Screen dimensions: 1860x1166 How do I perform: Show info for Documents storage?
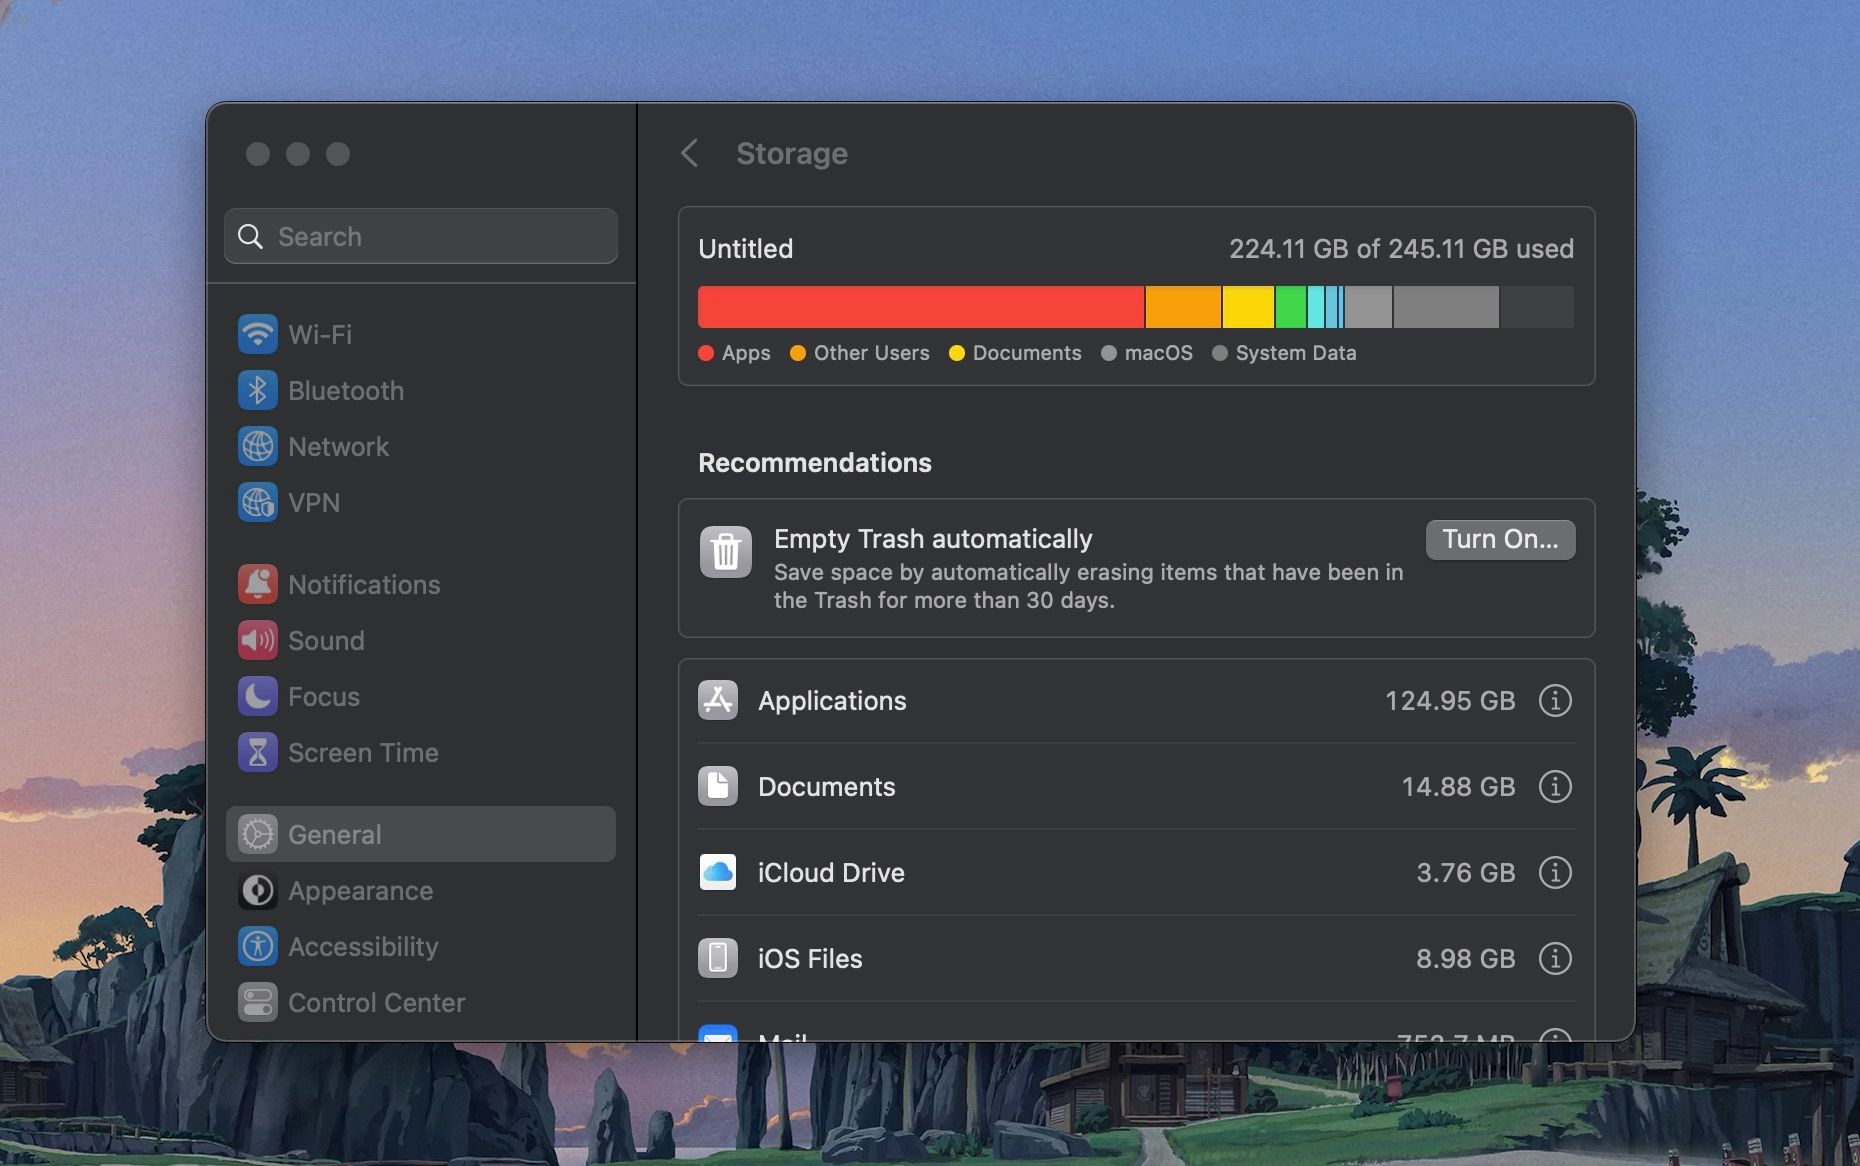point(1554,786)
